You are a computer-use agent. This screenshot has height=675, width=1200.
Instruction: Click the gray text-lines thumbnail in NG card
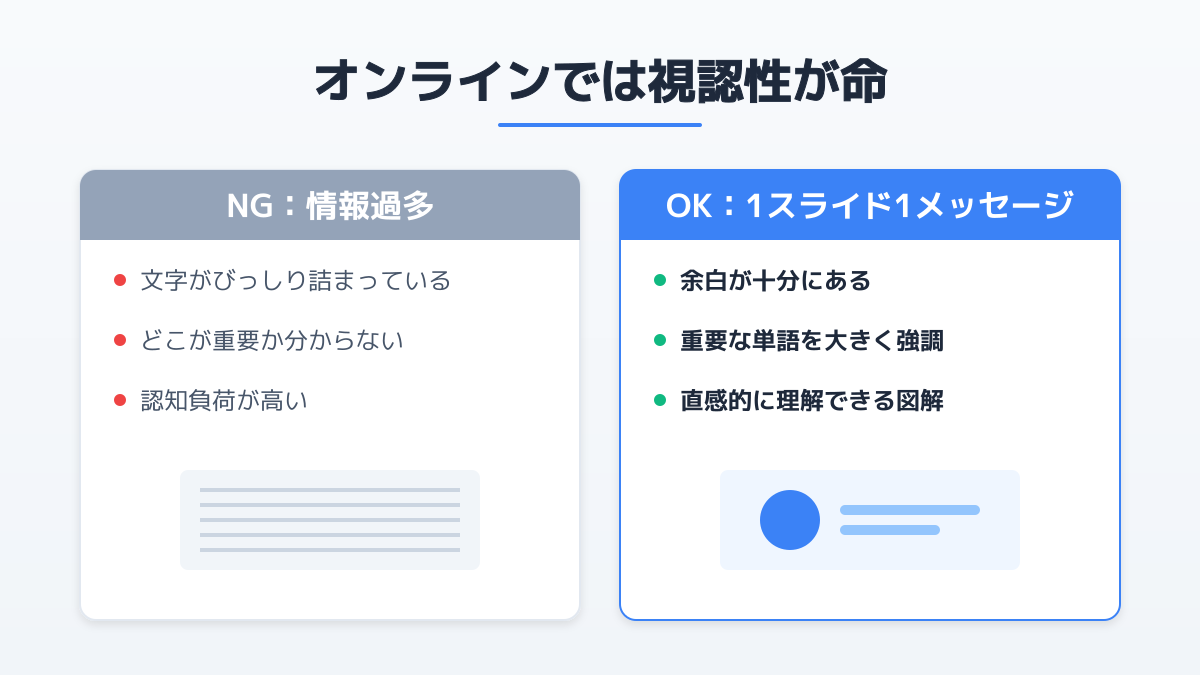(x=330, y=520)
